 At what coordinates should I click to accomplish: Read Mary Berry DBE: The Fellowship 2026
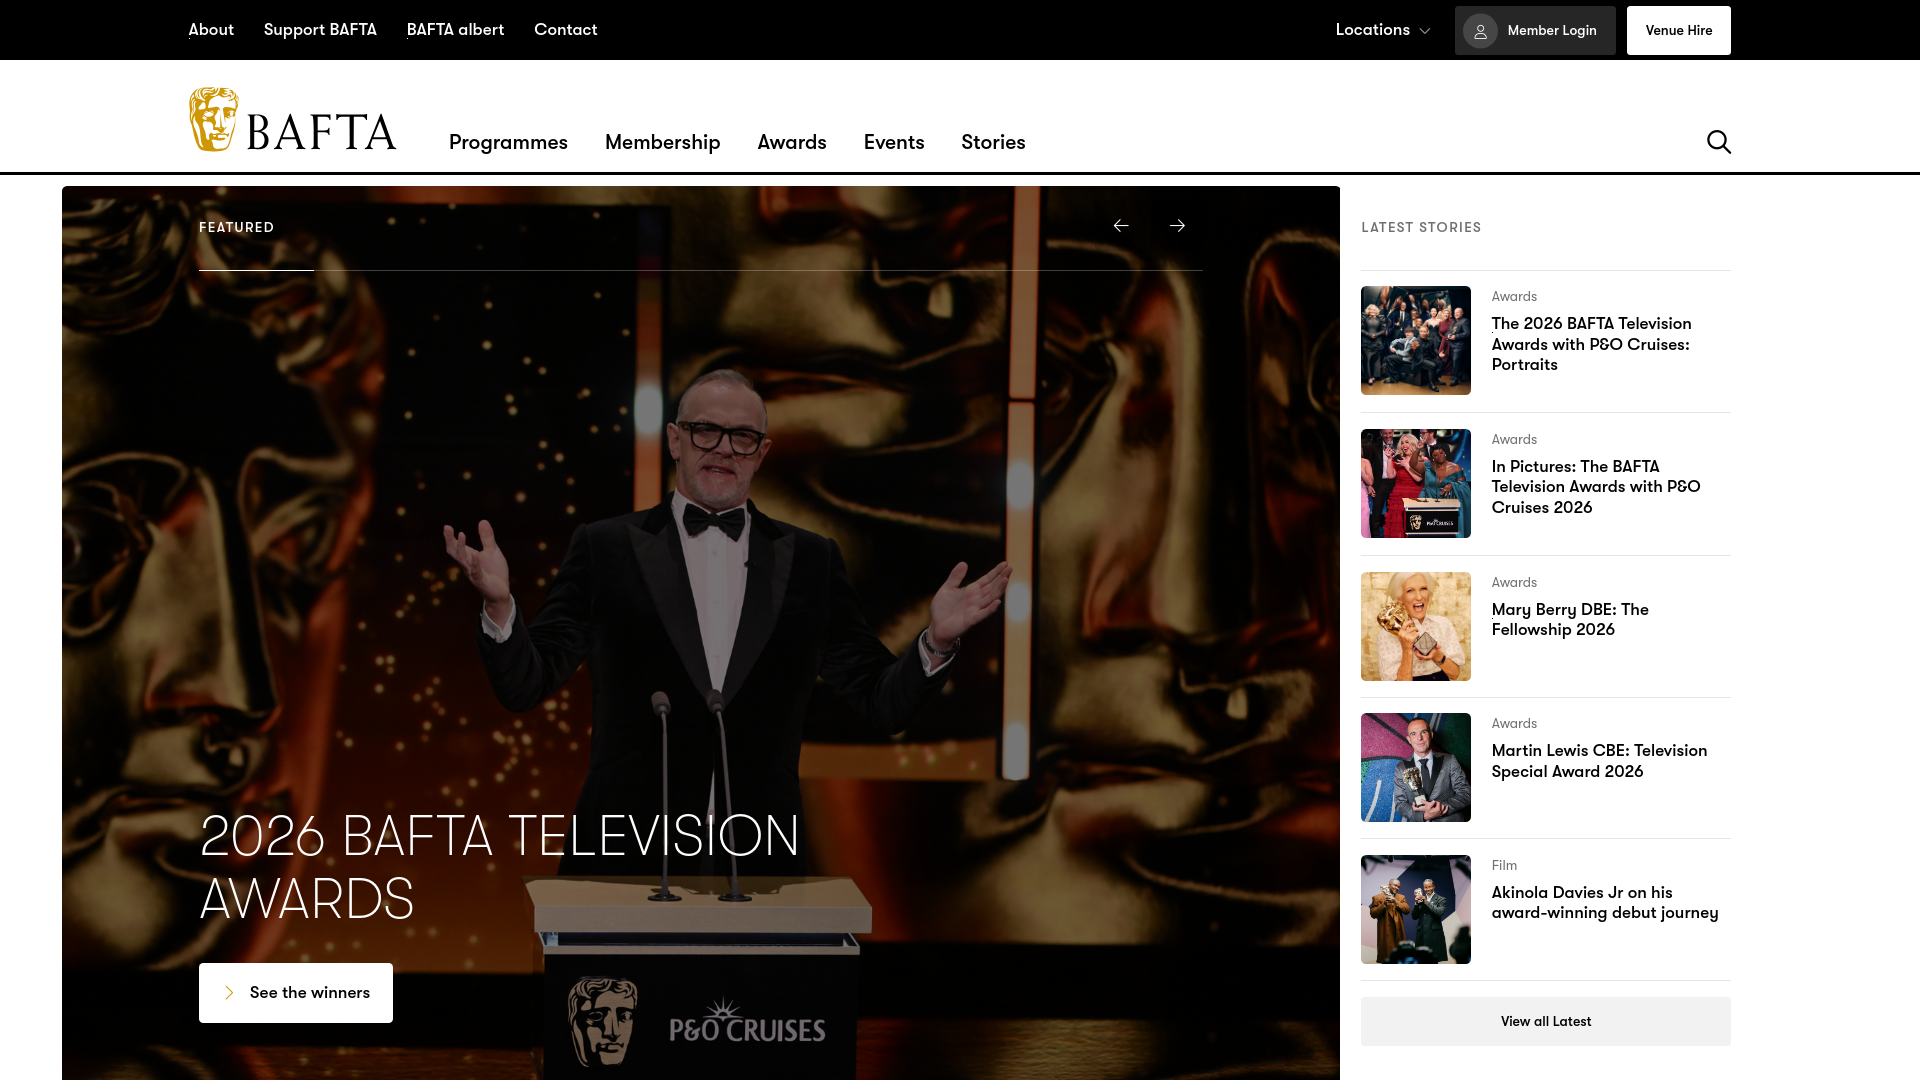point(1570,620)
